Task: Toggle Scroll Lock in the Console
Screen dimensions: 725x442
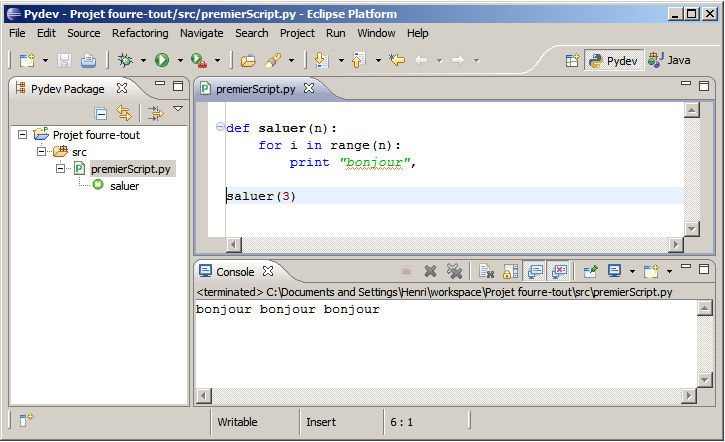Action: pyautogui.click(x=510, y=271)
